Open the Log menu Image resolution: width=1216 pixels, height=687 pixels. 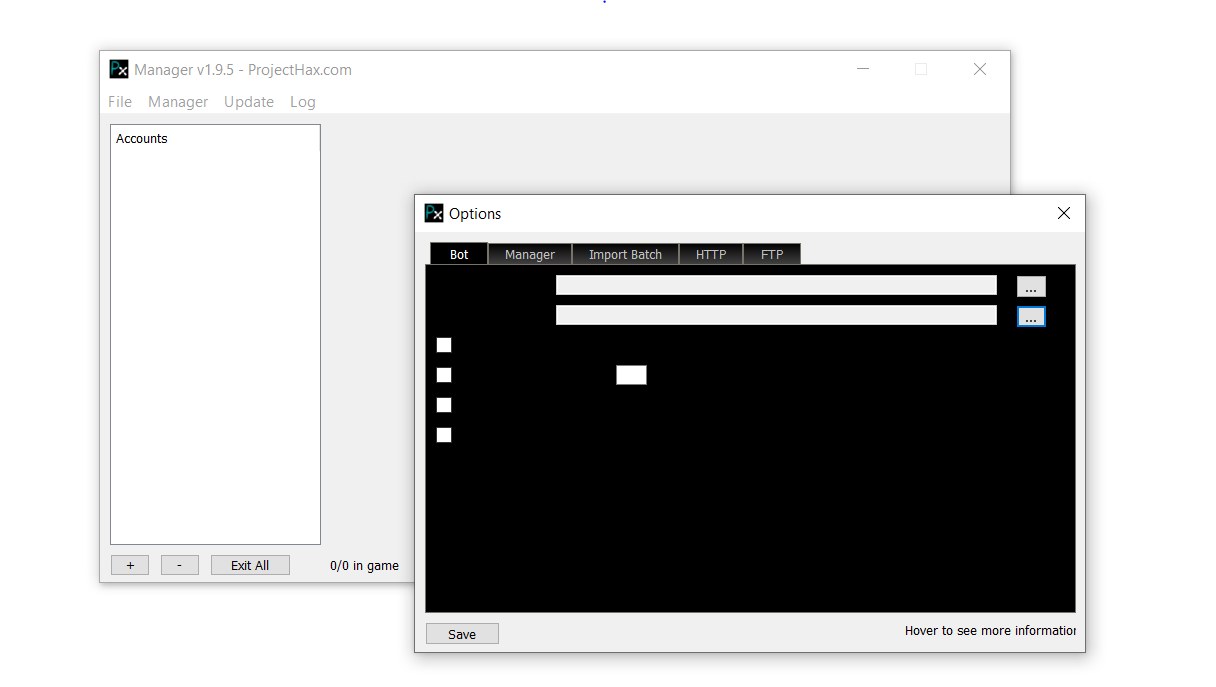click(303, 102)
